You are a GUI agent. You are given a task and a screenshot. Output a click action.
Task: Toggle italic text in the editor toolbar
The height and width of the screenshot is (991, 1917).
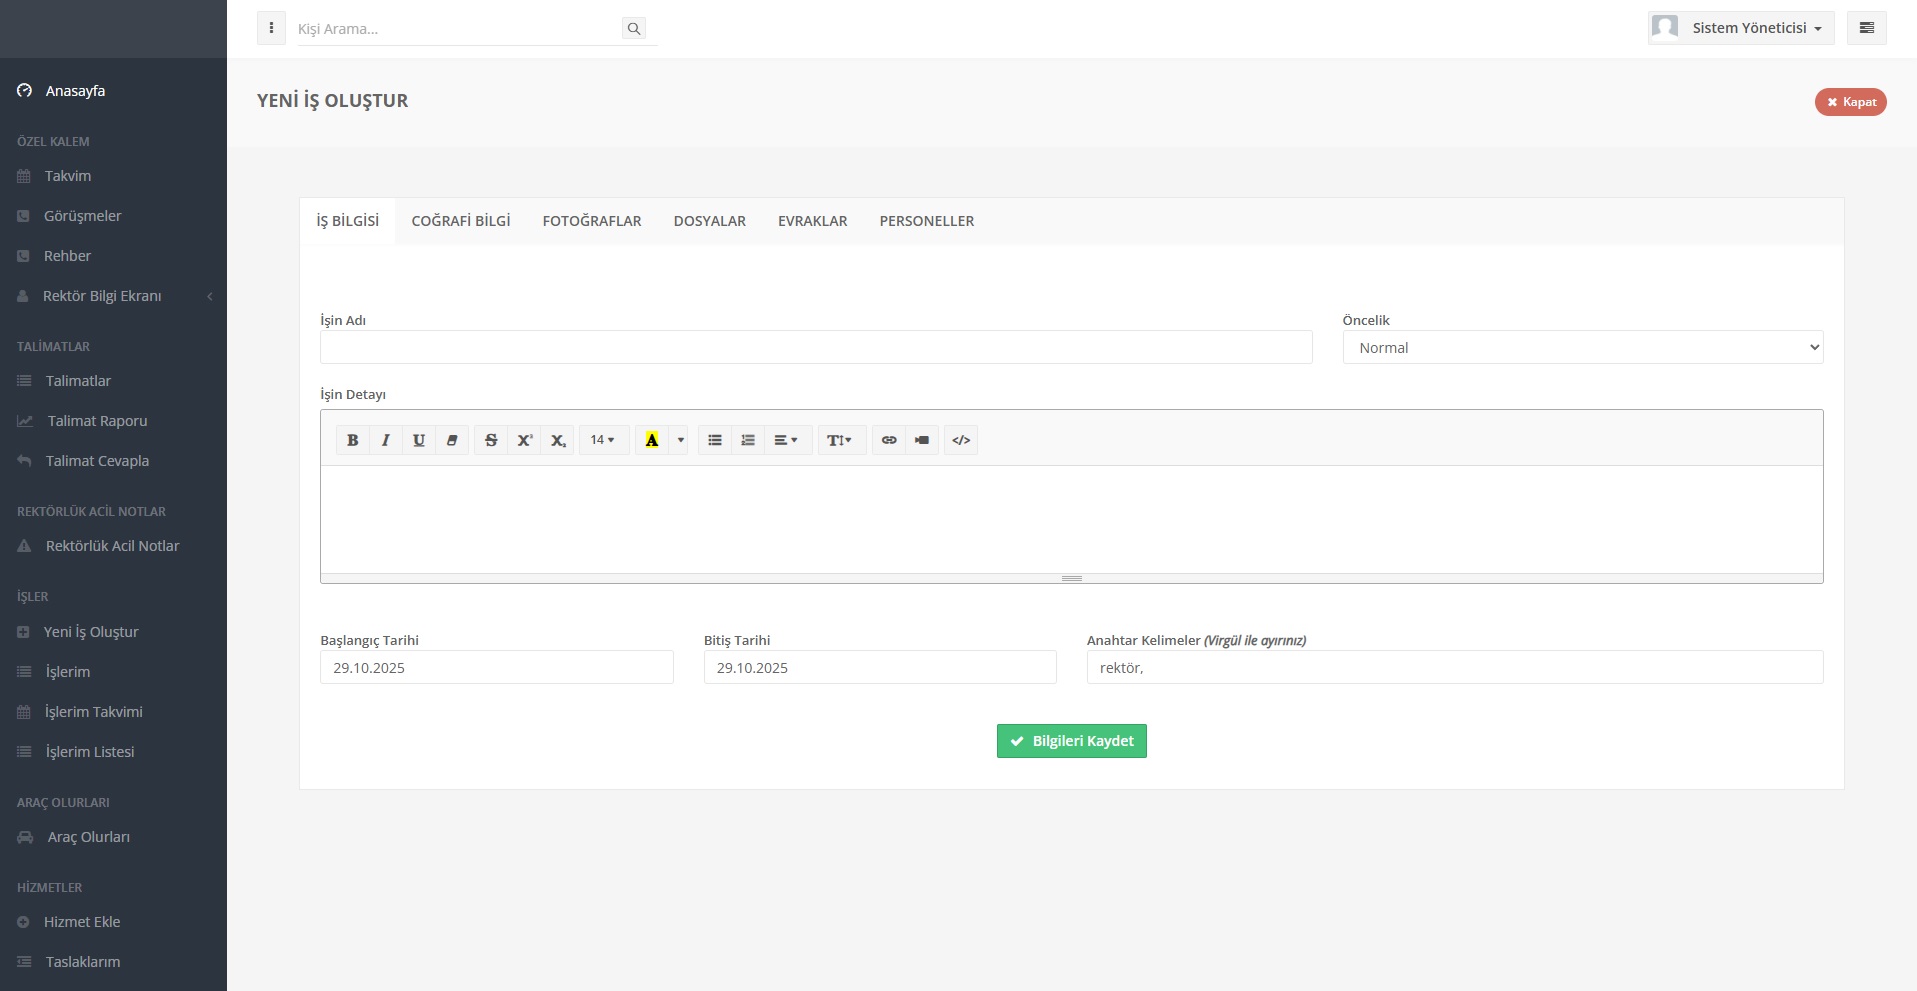click(x=385, y=440)
